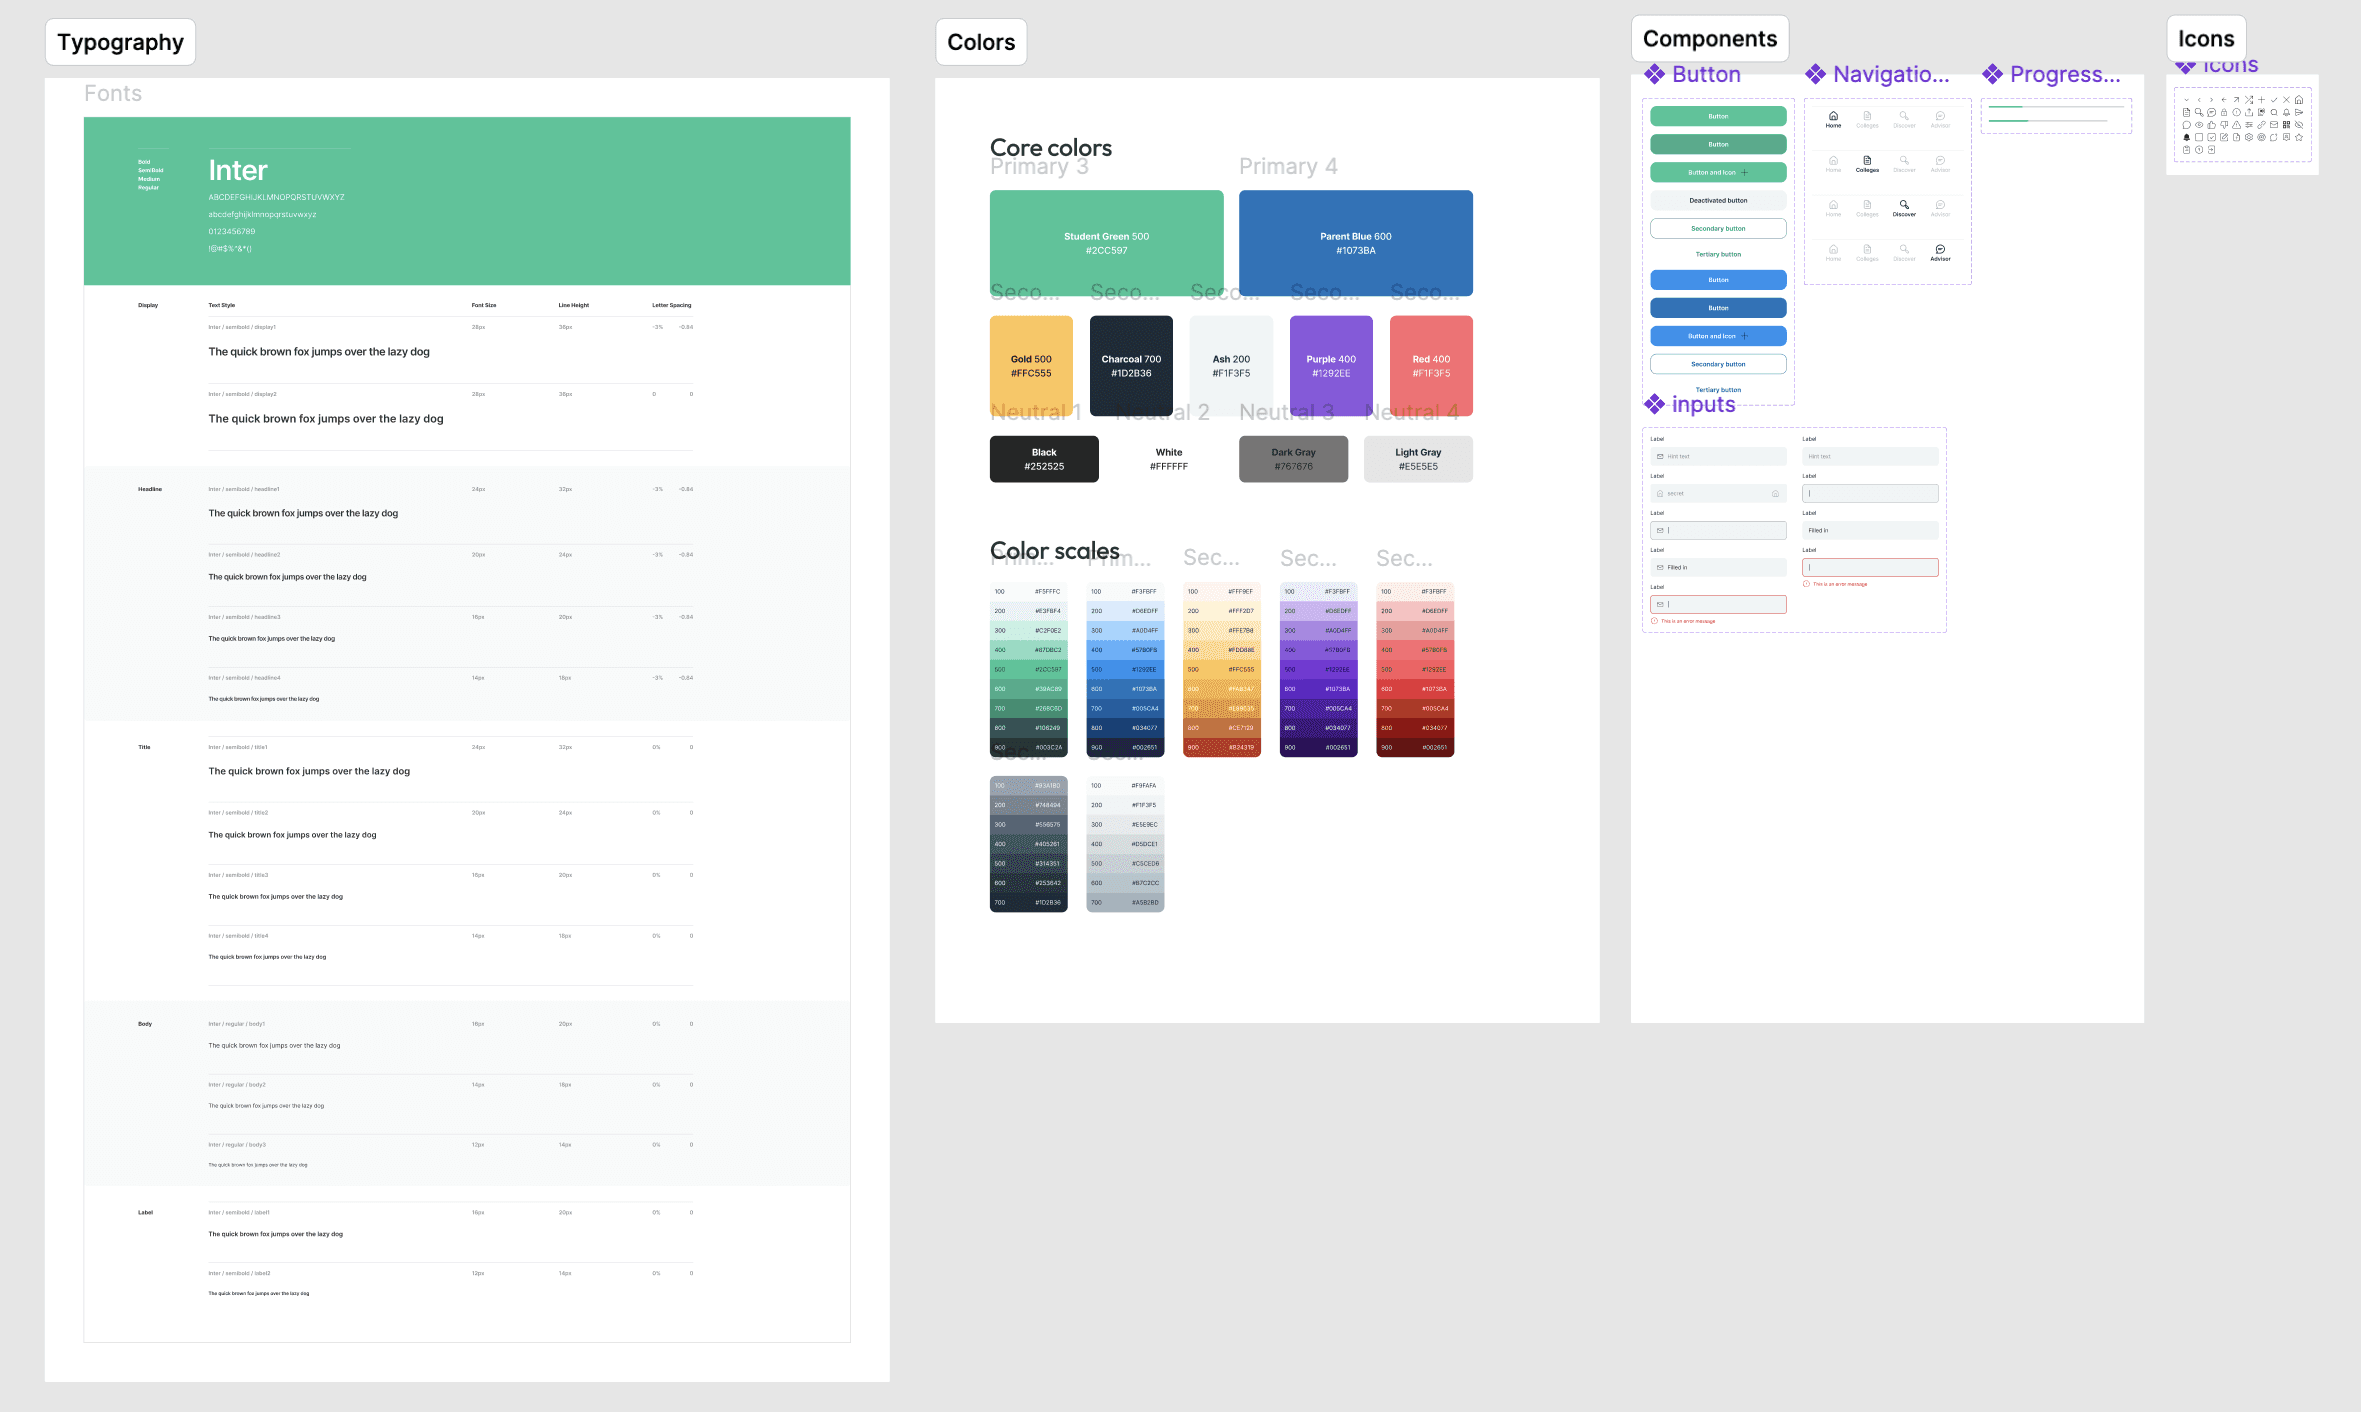Click the green Button and Icon button

coord(1718,172)
